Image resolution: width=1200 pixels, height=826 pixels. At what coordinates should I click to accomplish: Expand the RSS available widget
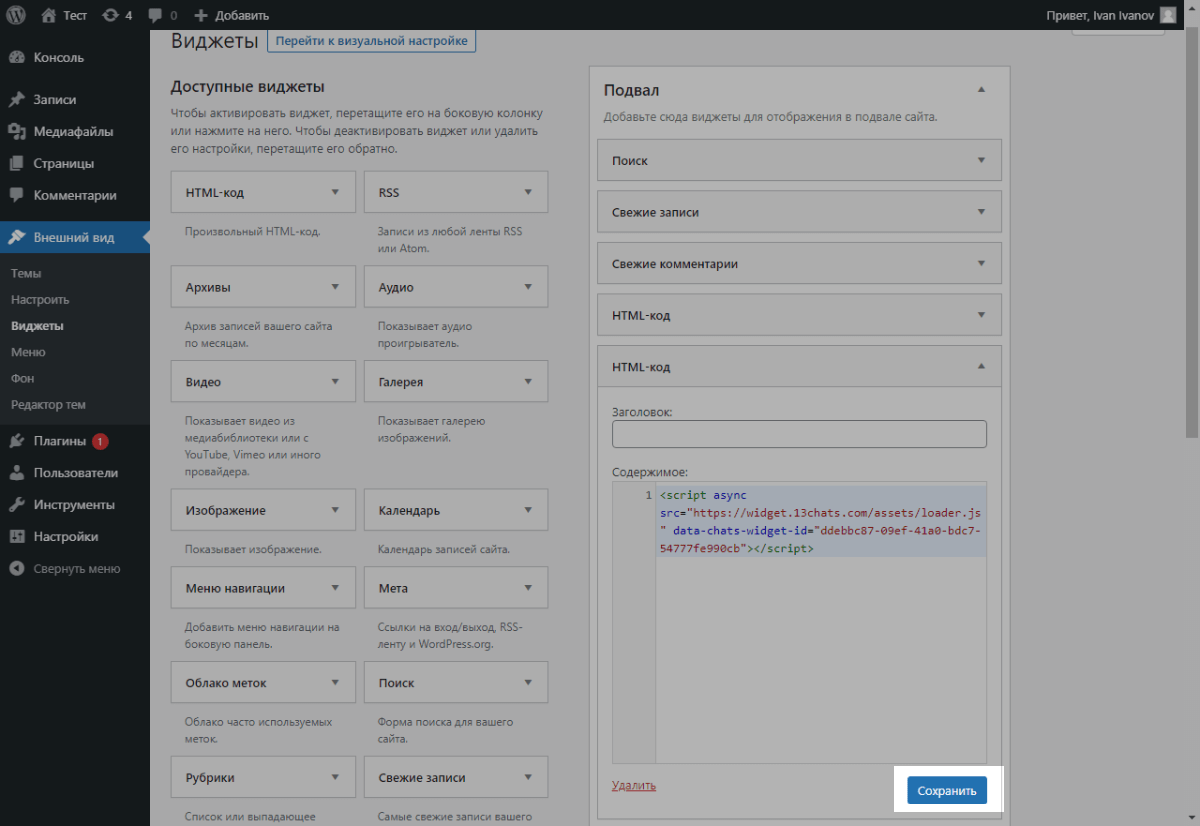point(527,192)
